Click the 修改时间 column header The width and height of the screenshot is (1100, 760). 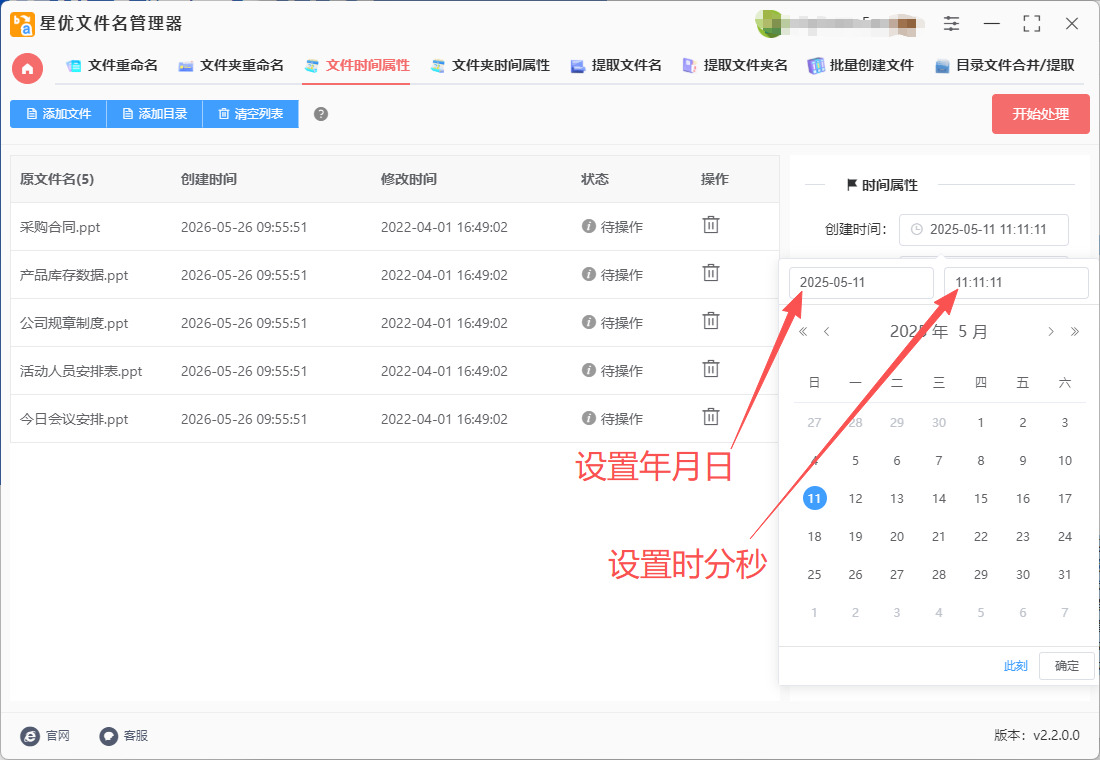tap(409, 179)
